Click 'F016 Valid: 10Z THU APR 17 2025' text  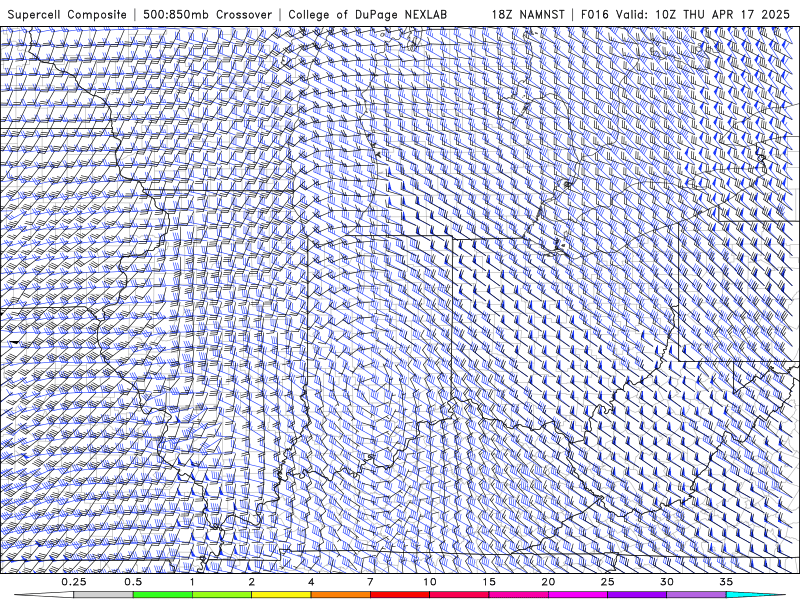click(685, 15)
